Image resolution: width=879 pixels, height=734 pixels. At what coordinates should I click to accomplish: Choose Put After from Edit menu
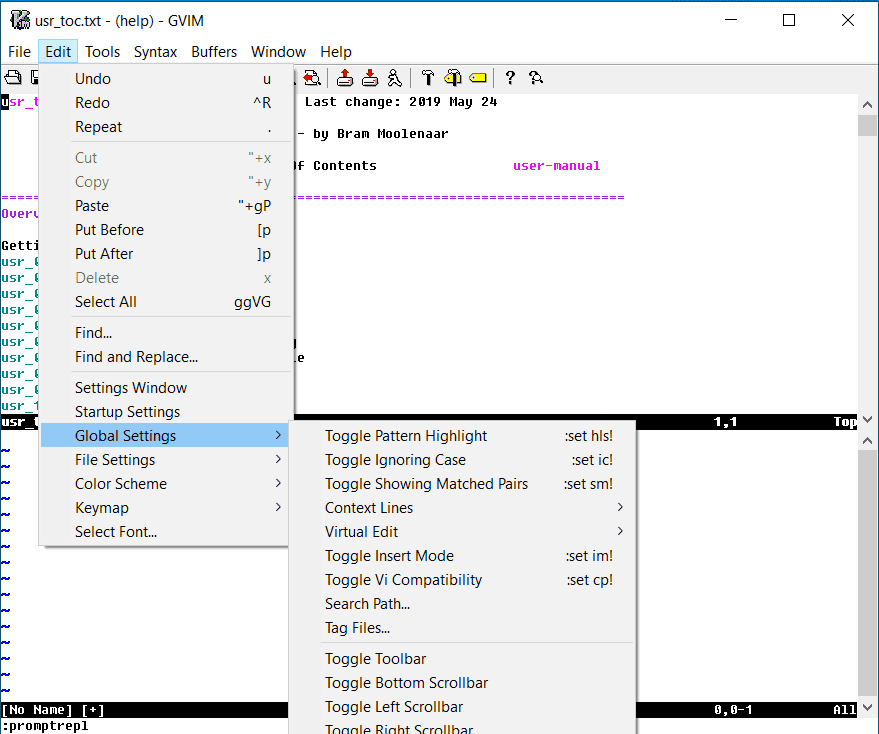[x=167, y=254]
